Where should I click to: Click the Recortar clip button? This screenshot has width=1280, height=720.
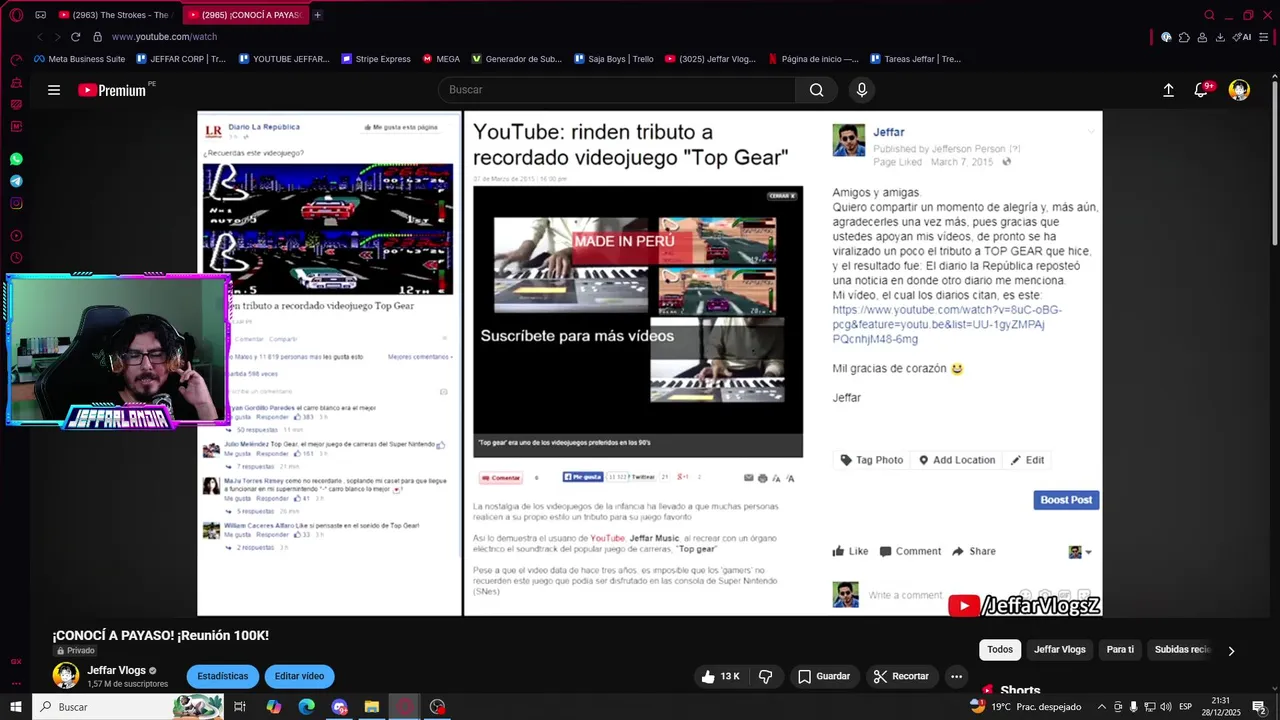pos(901,676)
